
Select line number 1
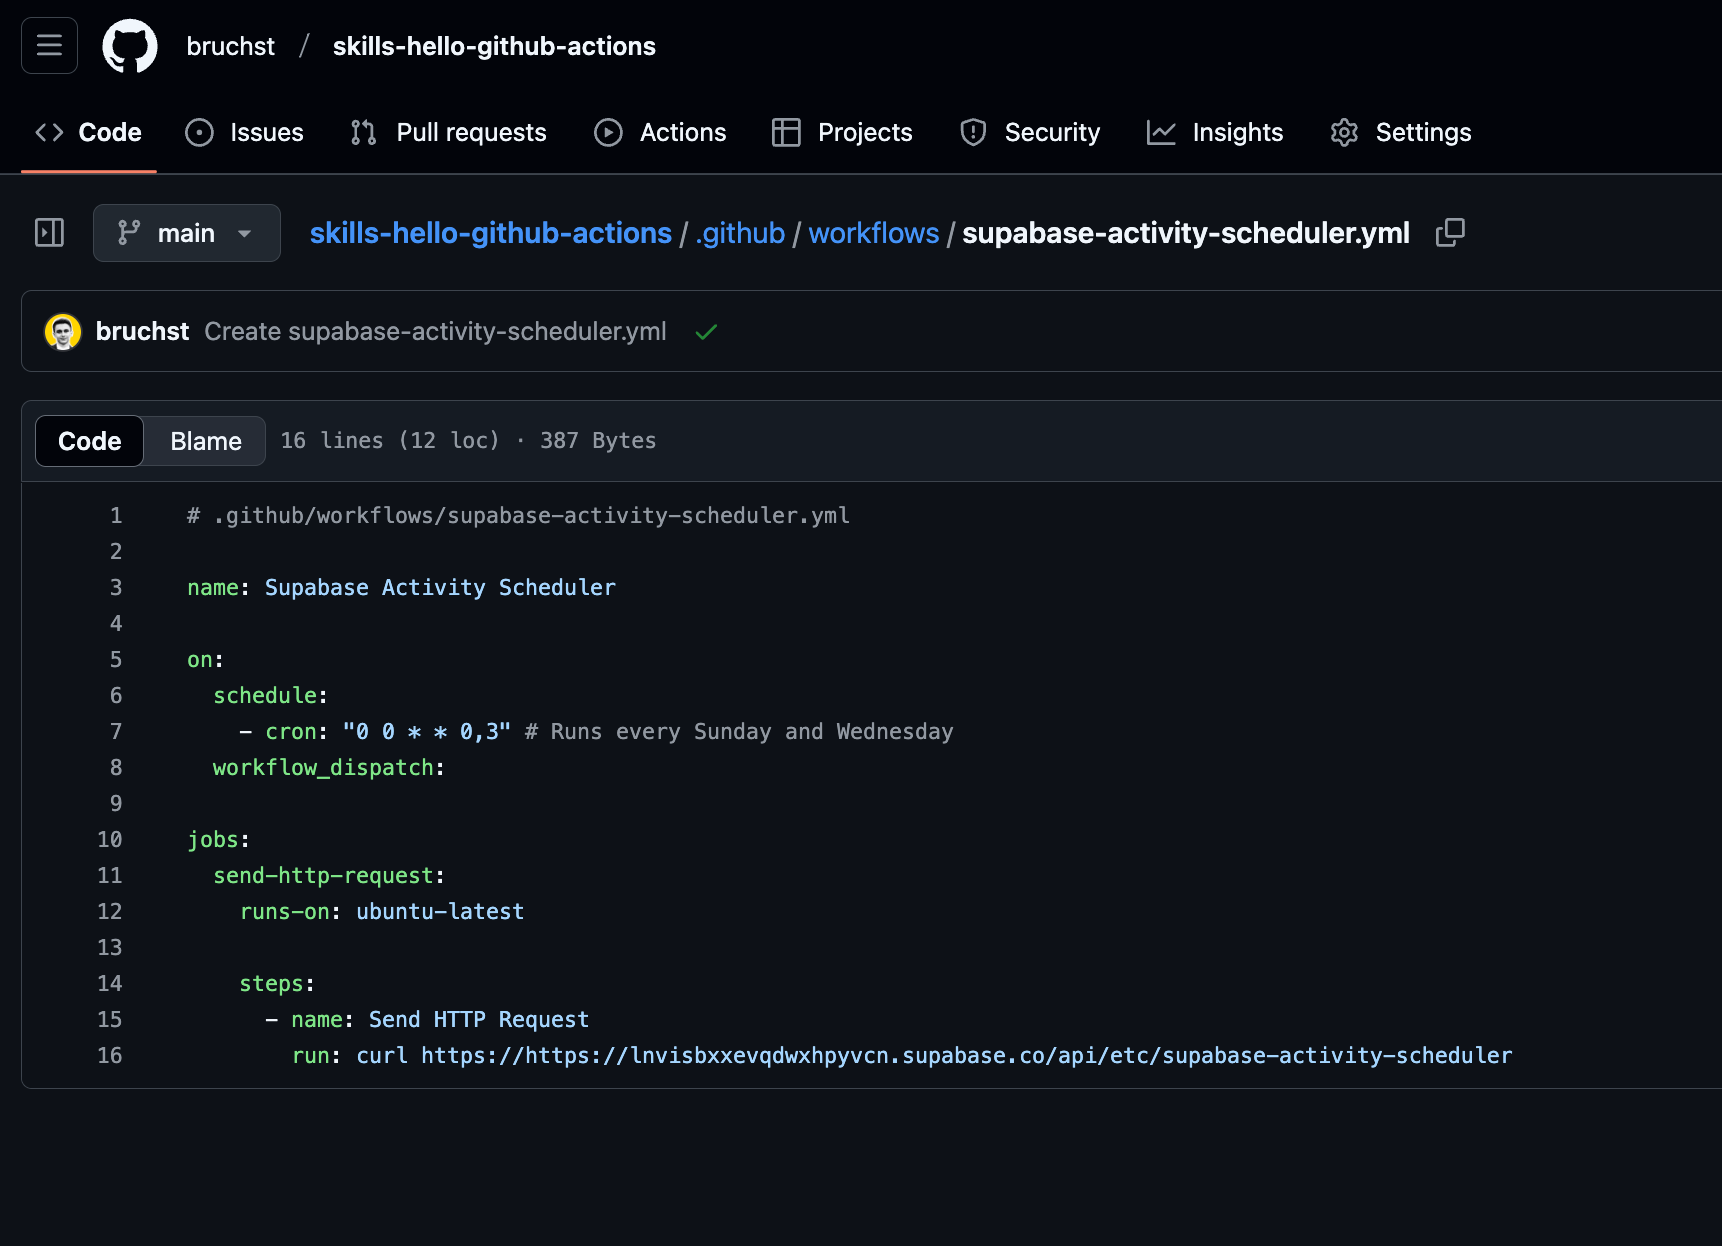click(x=116, y=516)
